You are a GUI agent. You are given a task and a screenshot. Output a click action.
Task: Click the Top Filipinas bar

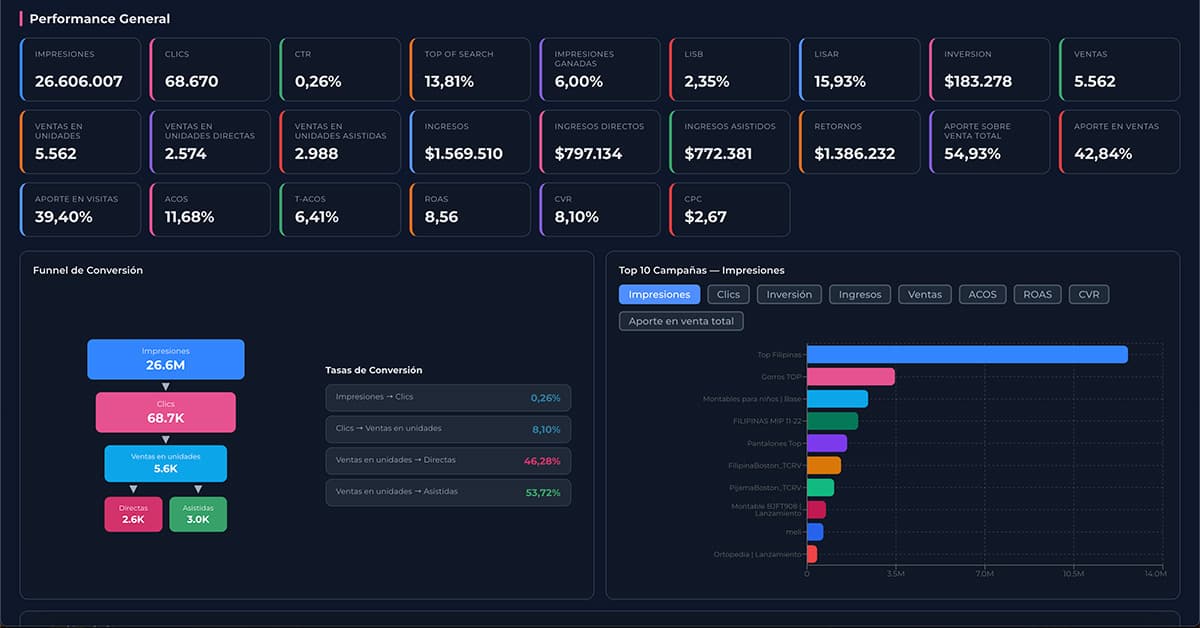click(x=967, y=354)
